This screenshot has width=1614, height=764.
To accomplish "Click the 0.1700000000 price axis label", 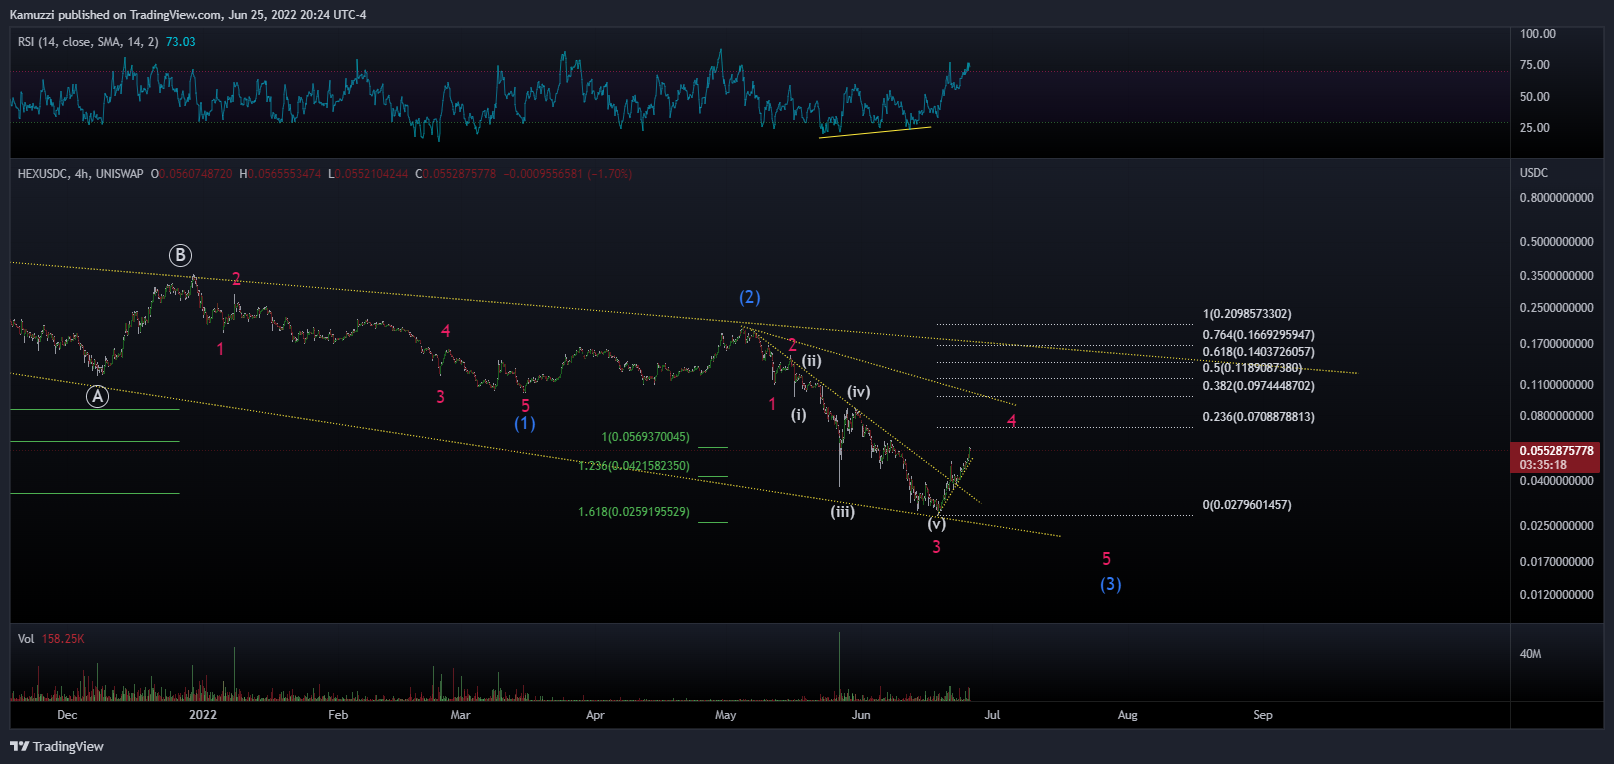I will (1556, 344).
